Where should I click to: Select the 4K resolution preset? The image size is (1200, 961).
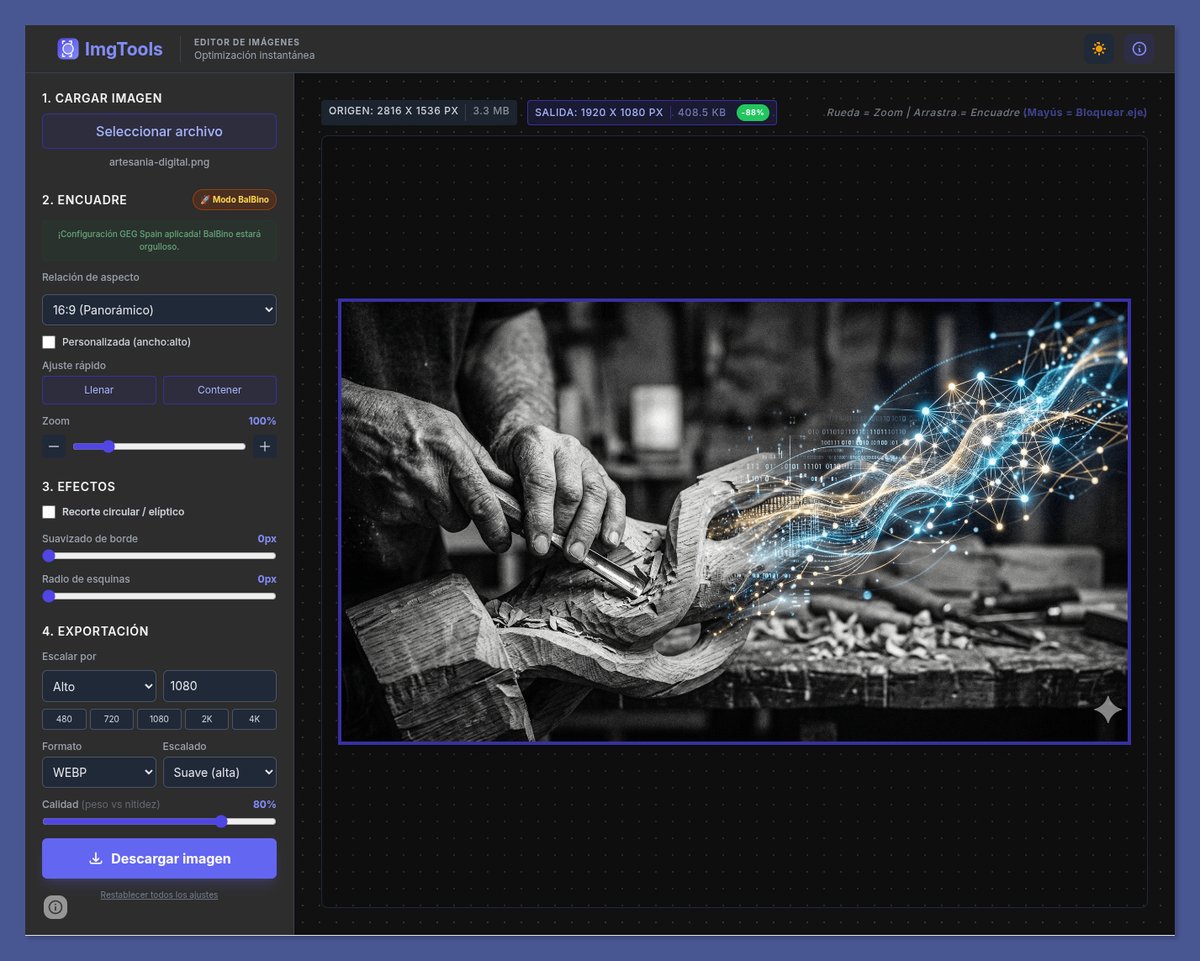(x=254, y=718)
